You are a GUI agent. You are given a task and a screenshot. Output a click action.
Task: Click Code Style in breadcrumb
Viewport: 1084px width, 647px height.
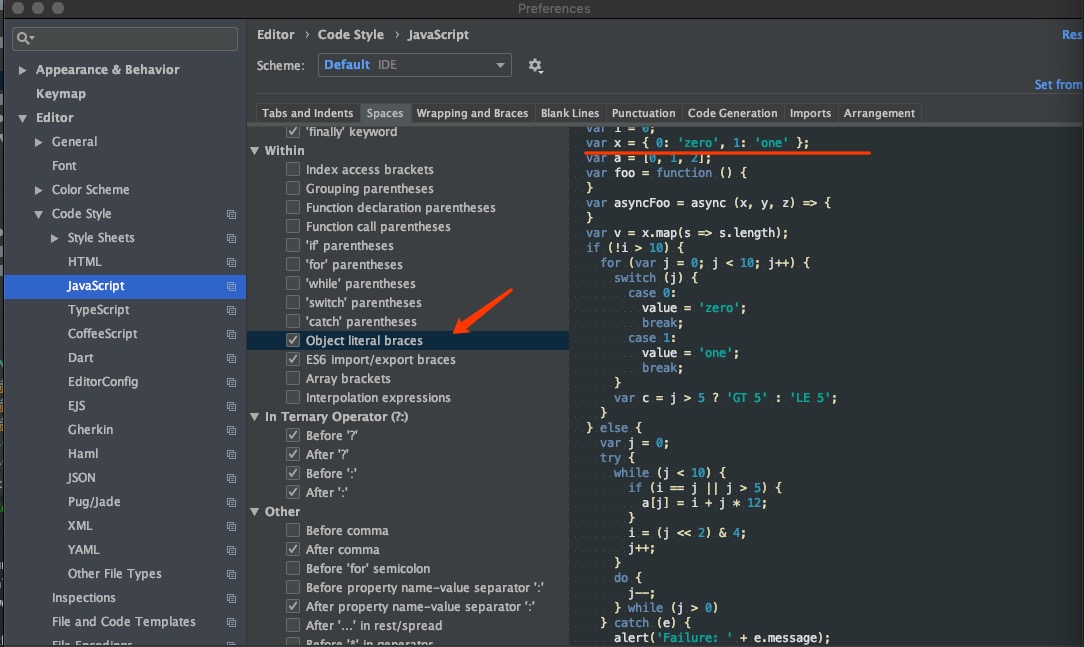[351, 35]
